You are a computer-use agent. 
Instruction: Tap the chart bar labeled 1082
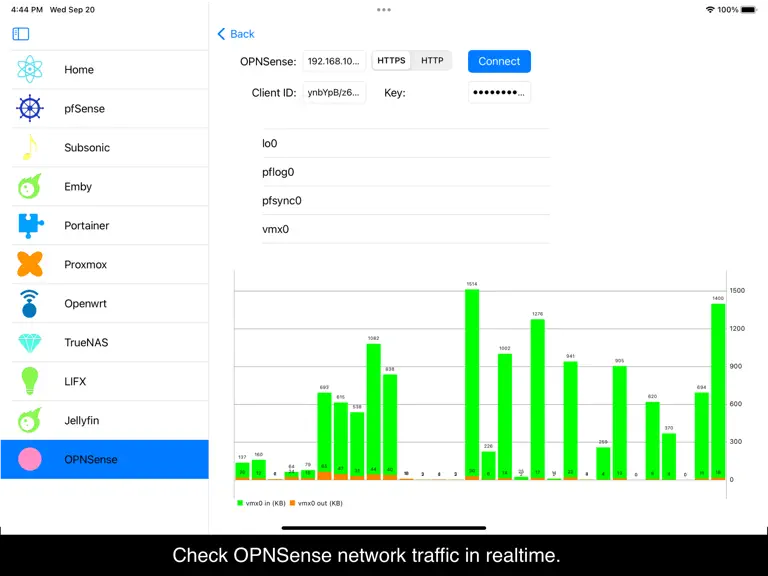click(x=374, y=411)
